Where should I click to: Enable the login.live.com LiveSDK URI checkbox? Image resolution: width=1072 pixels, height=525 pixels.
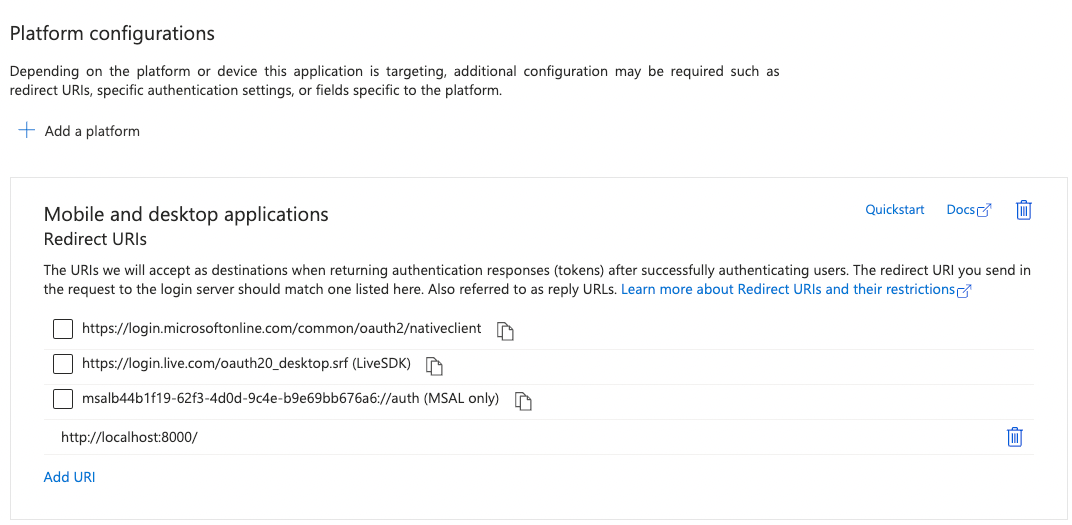[x=63, y=364]
